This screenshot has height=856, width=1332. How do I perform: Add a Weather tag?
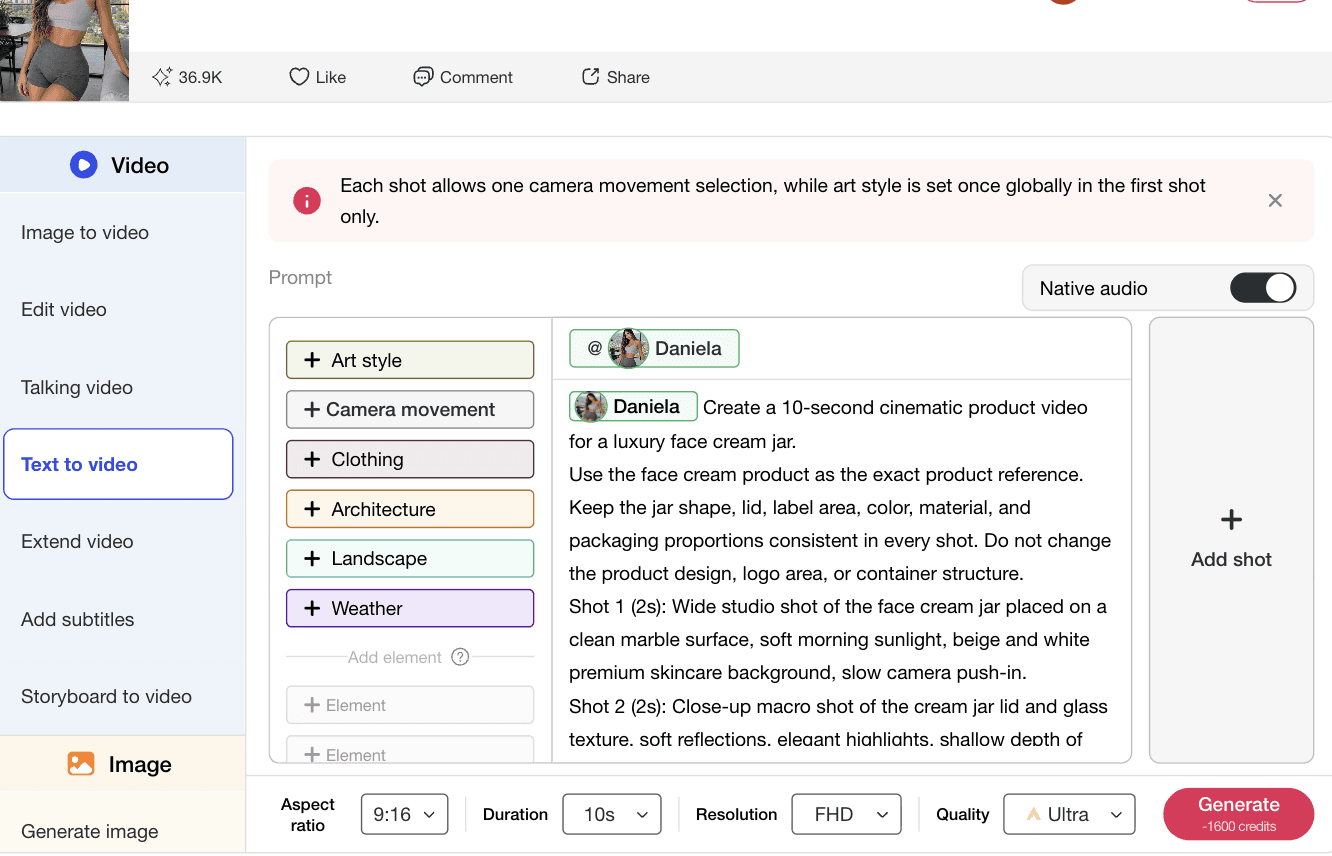click(410, 608)
